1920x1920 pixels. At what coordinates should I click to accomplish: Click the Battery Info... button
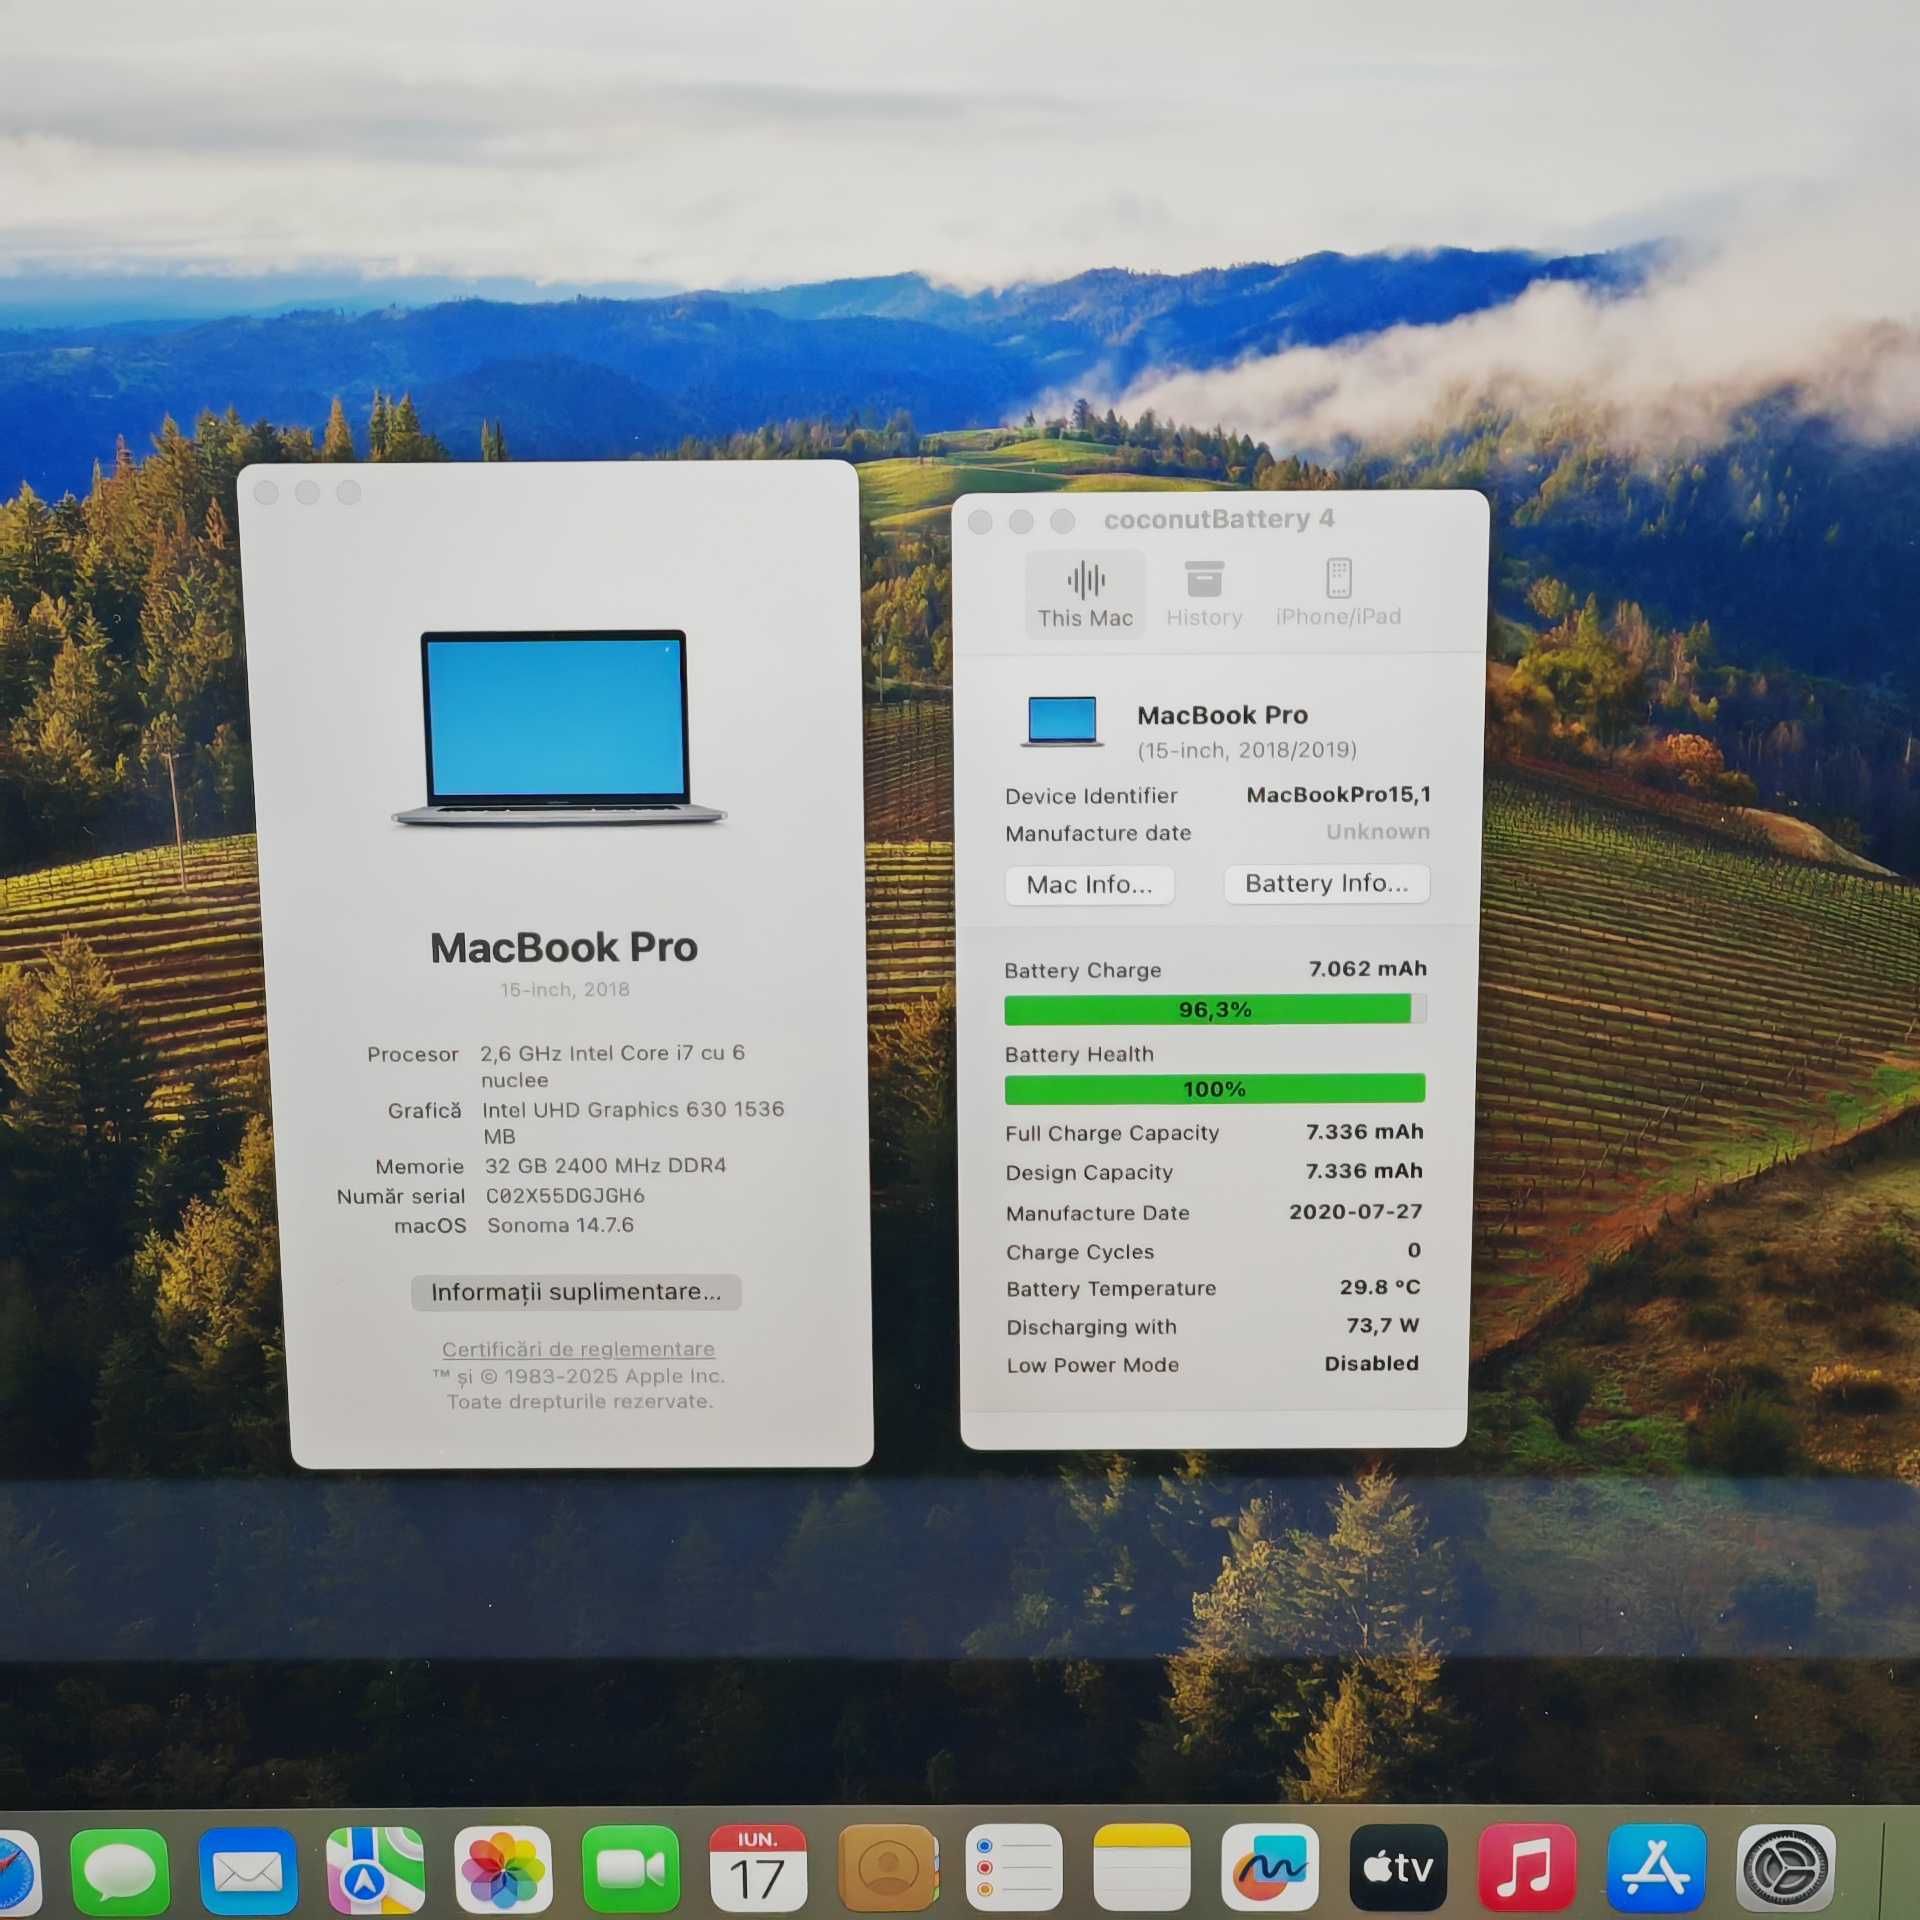(x=1326, y=884)
